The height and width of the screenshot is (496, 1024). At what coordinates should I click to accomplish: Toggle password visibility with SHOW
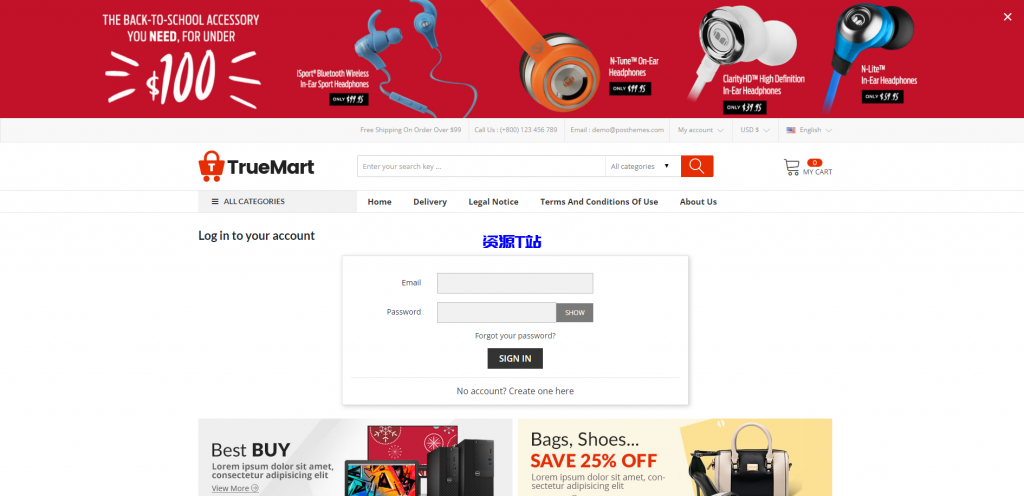point(575,313)
